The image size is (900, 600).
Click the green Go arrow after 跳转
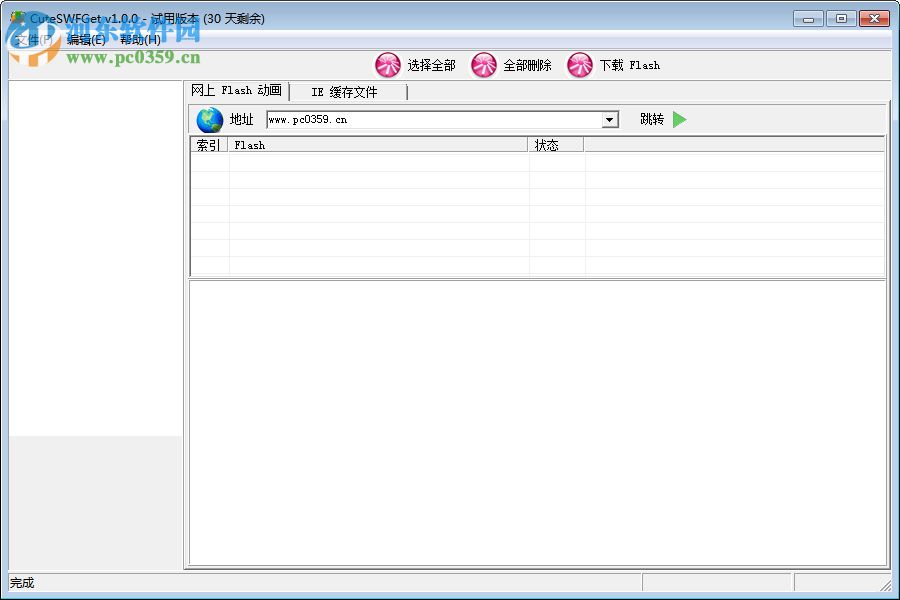pos(679,118)
